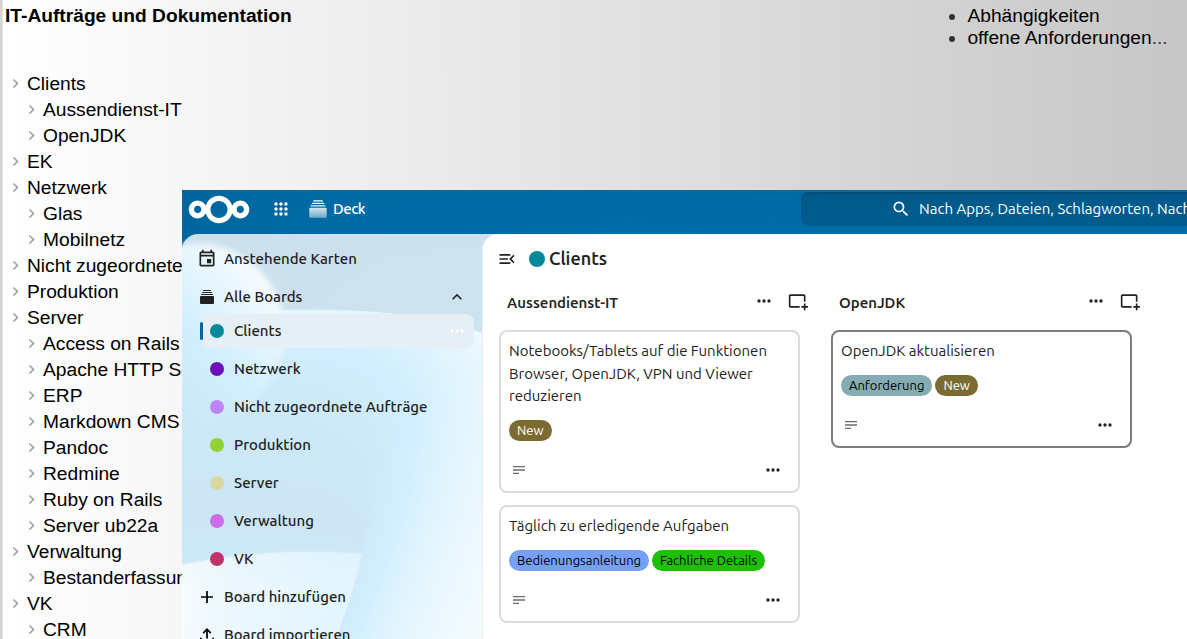Expand the Server tree node
1187x639 pixels.
pos(15,317)
